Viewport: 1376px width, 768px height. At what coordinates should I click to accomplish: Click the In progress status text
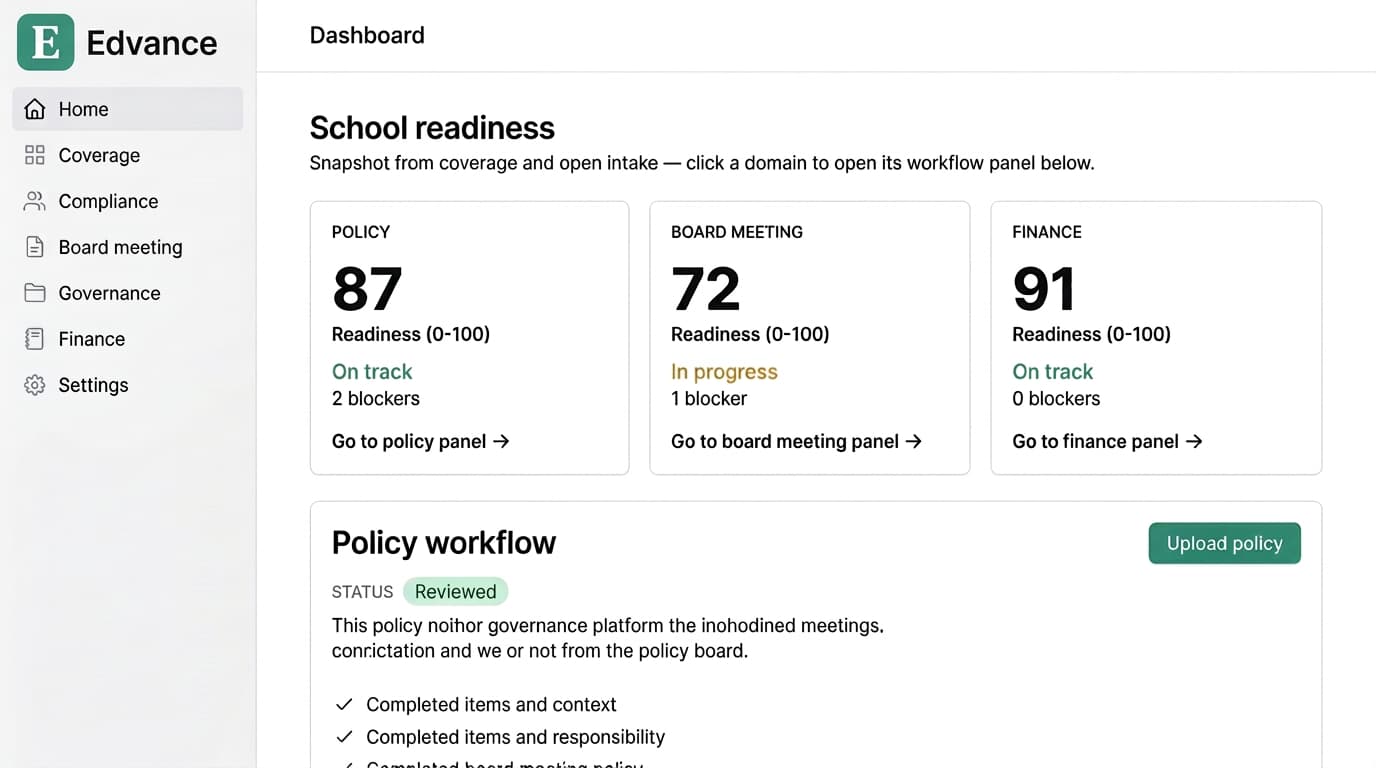click(724, 372)
